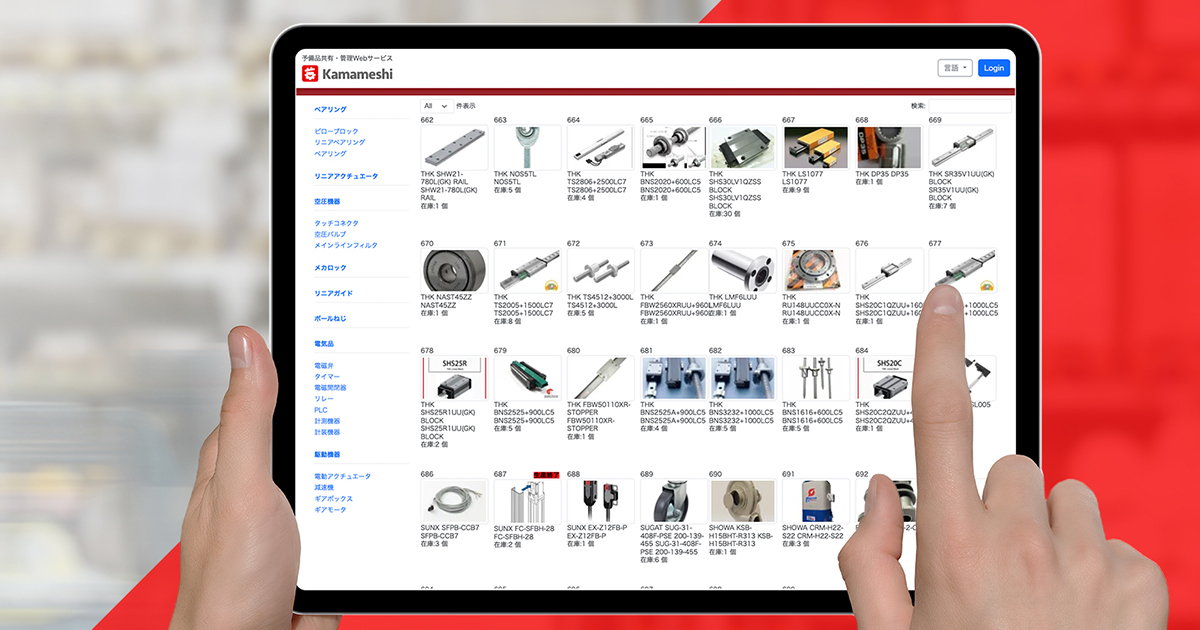Open item 676 SHS20C1QZUU thumbnail
Screen dimensions: 1200x630
[x=888, y=270]
